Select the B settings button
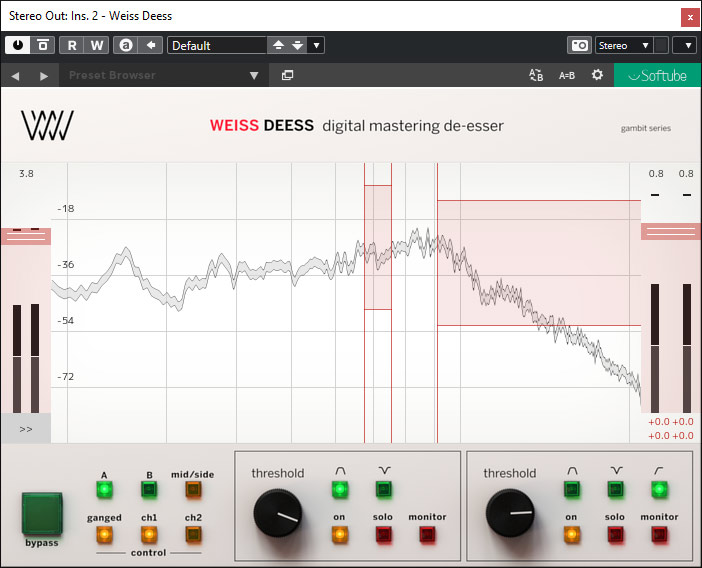 pos(149,490)
